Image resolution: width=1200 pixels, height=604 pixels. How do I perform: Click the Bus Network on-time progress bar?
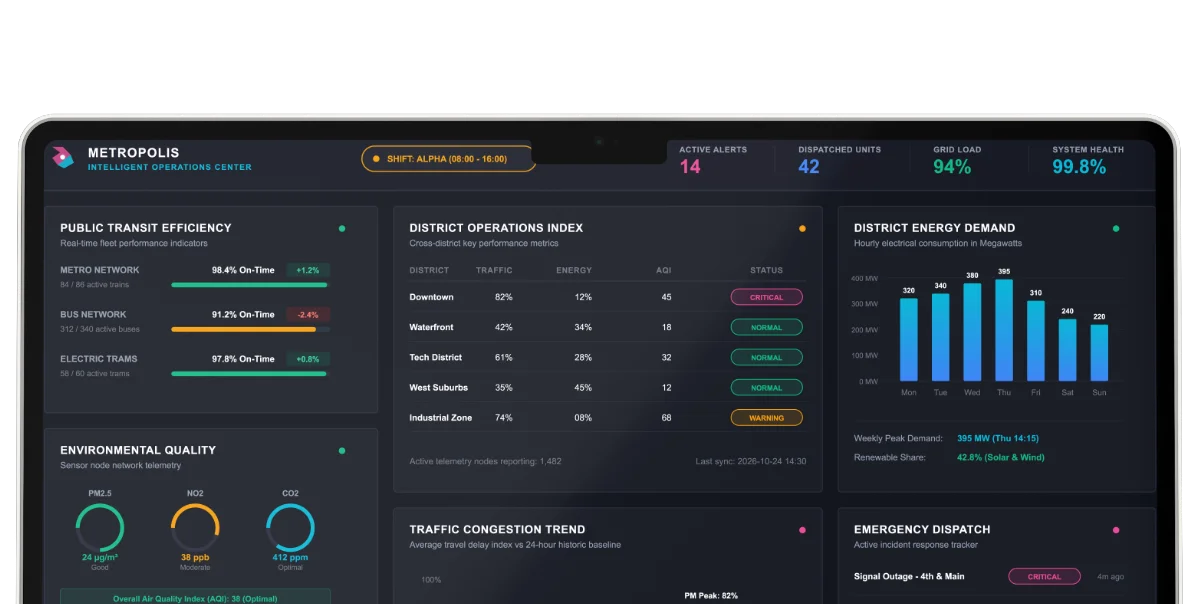[250, 329]
